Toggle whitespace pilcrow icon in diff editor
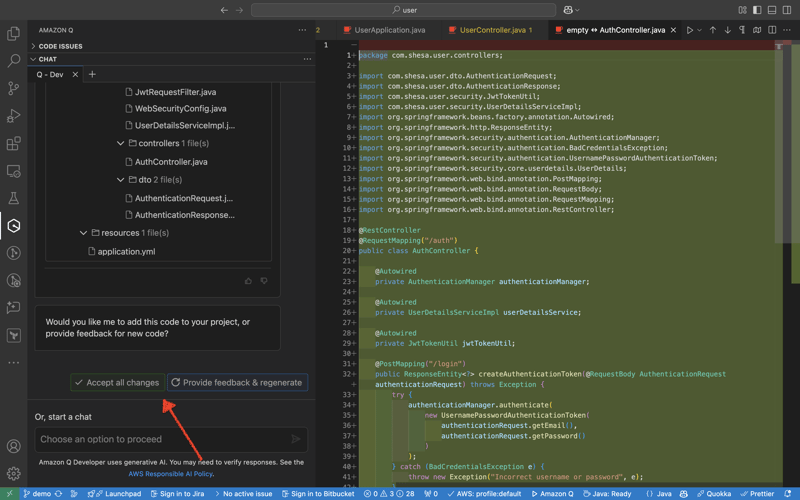The image size is (800, 500). tap(742, 30)
